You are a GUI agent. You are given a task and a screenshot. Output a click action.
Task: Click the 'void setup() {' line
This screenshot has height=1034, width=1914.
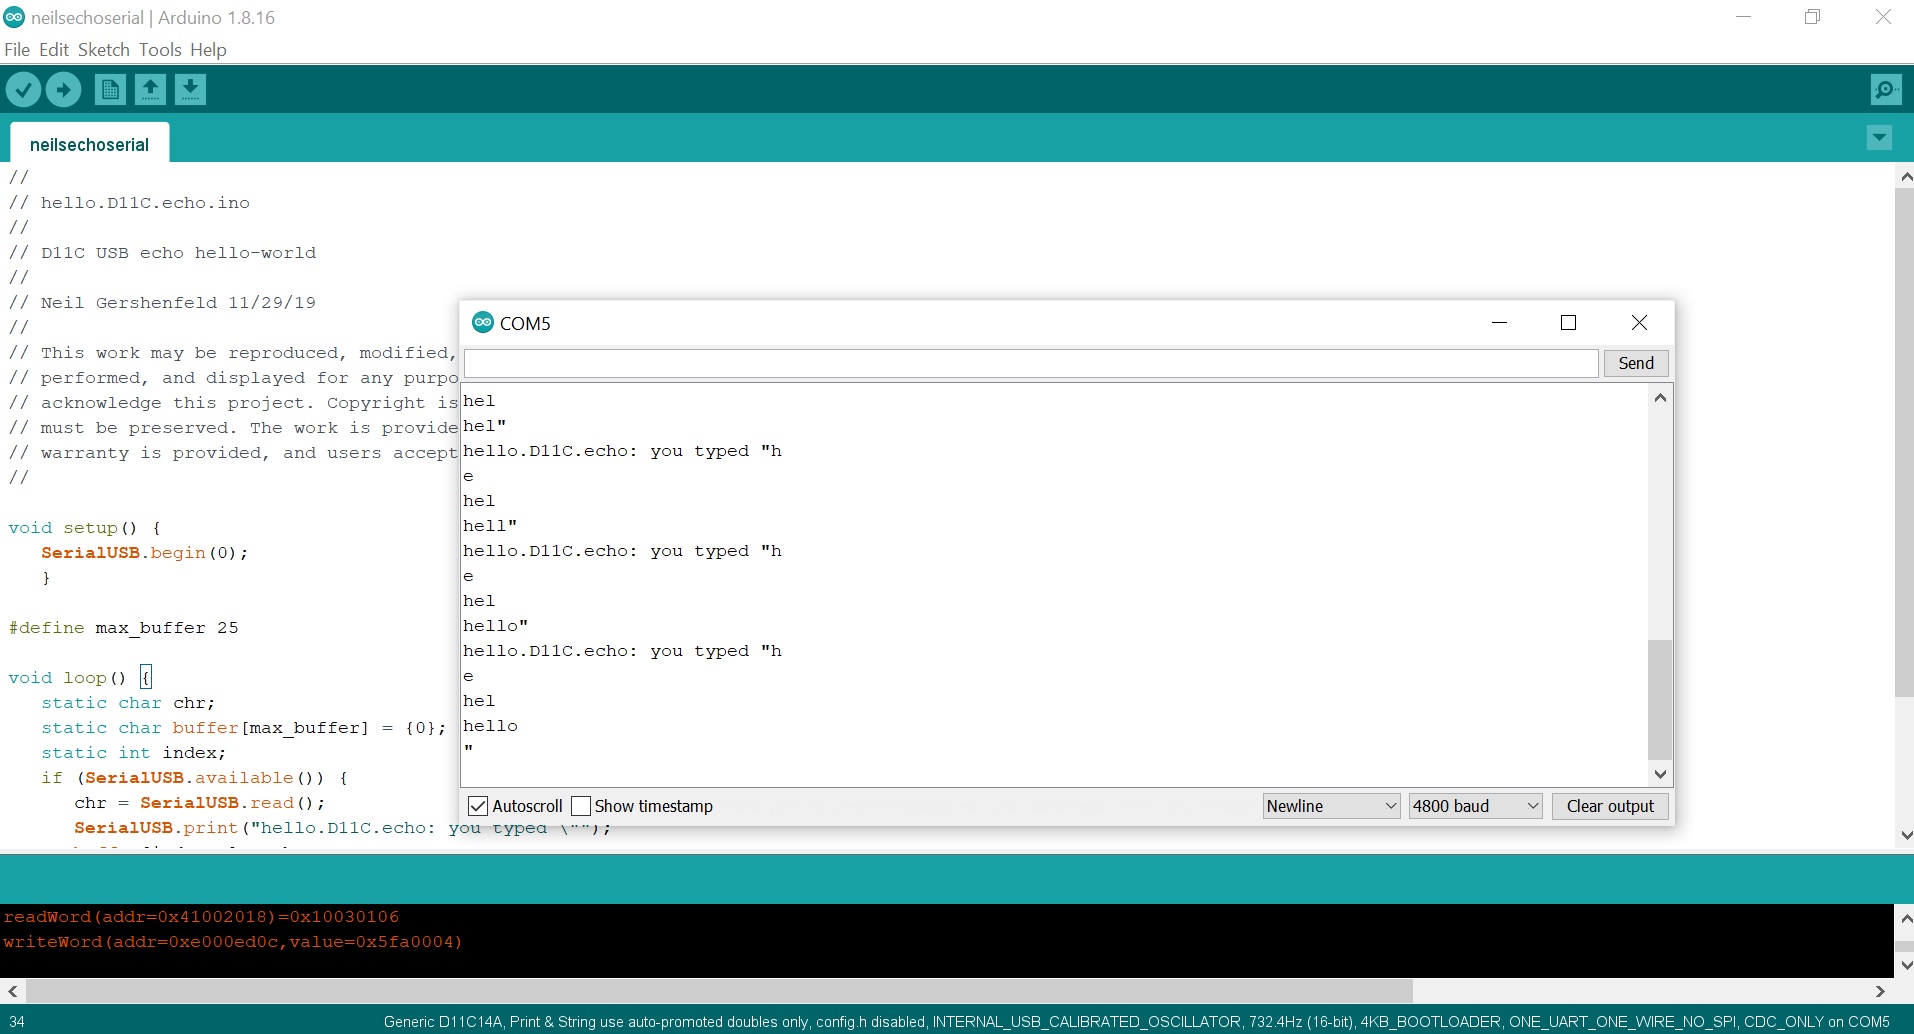[x=84, y=528]
